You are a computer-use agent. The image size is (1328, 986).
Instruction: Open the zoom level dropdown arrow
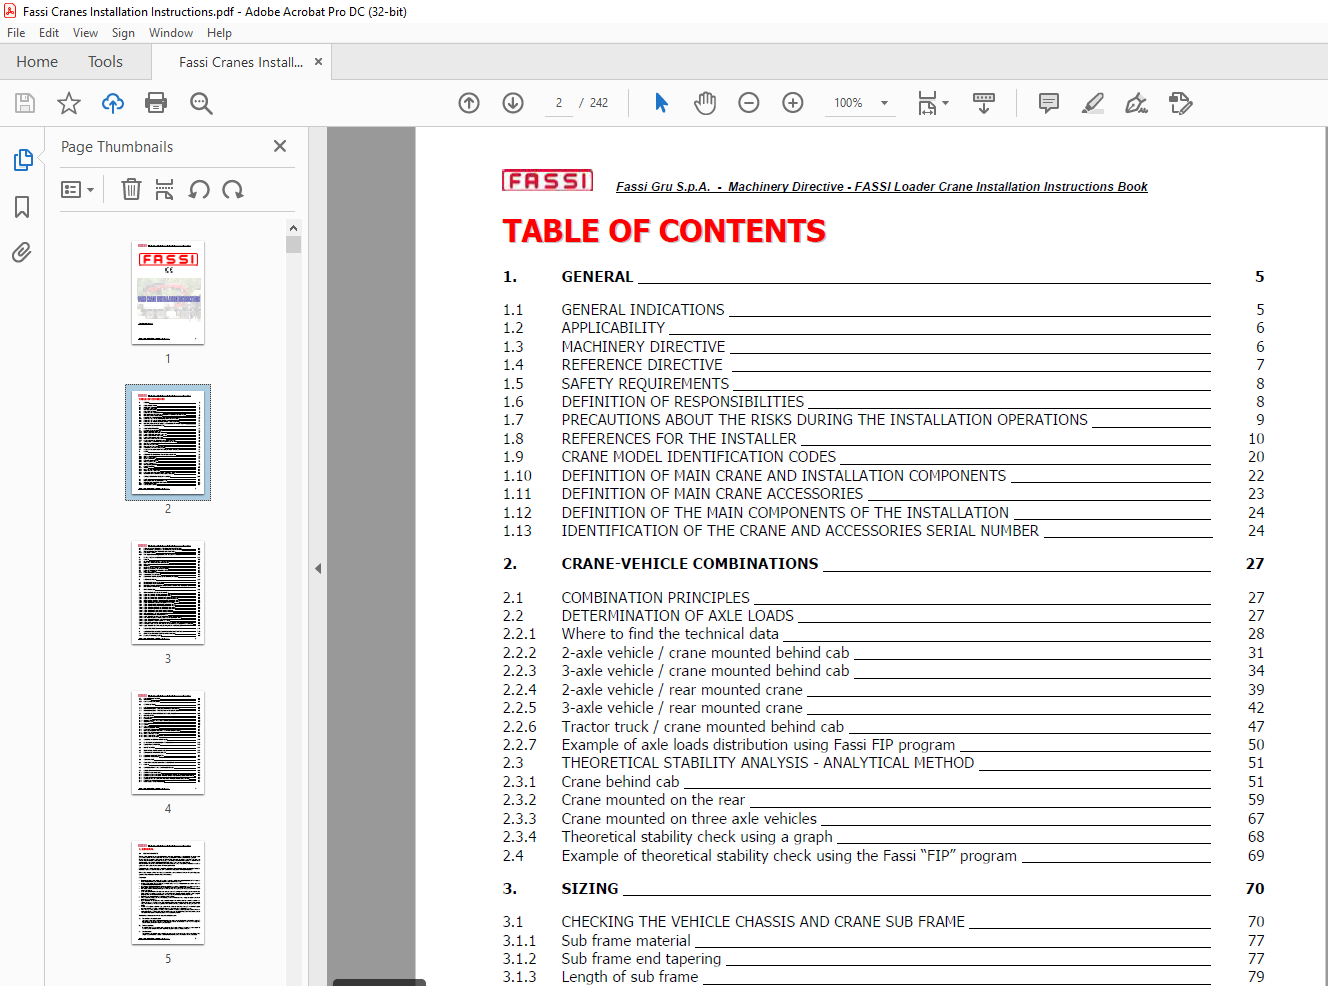pos(884,103)
